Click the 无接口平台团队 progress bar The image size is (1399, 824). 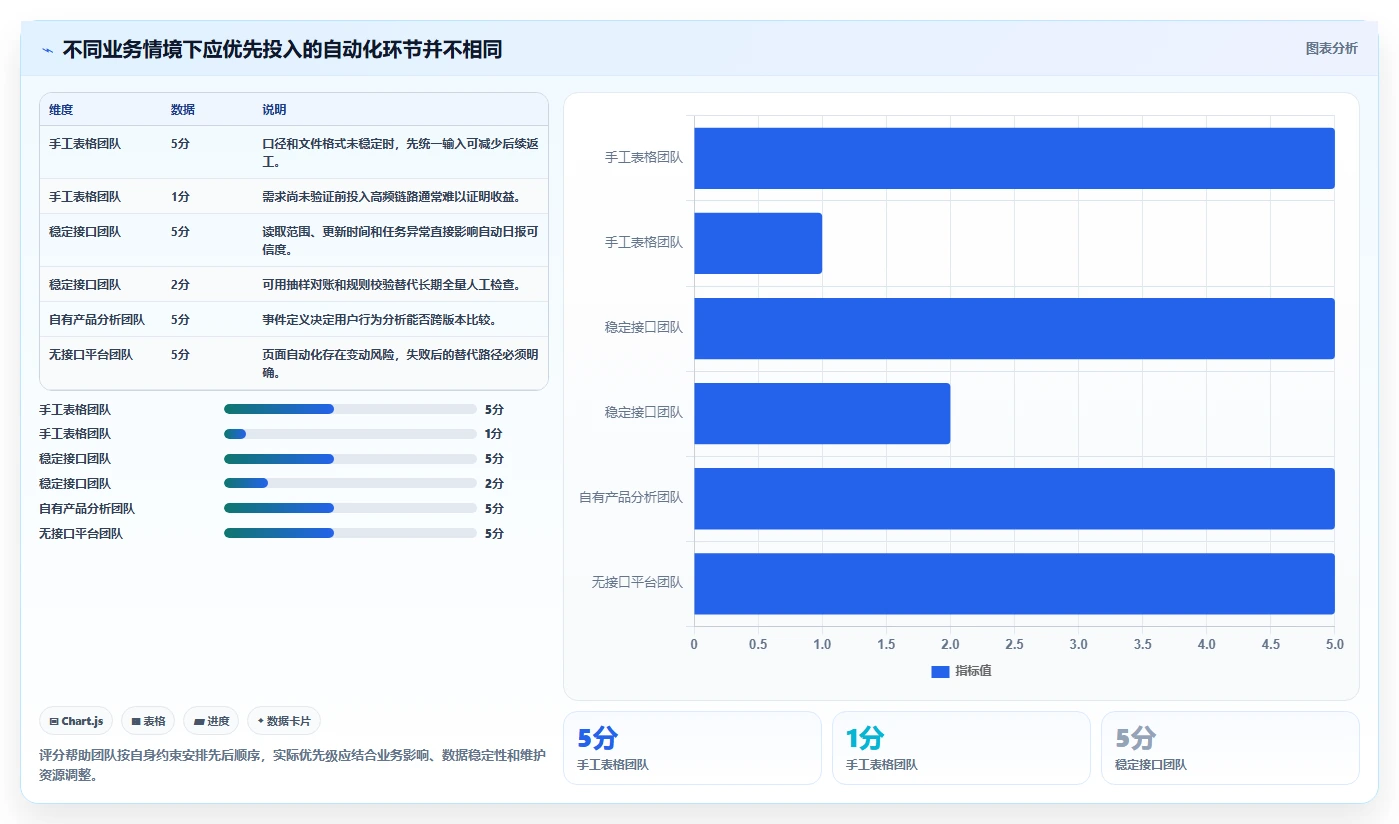click(x=350, y=534)
